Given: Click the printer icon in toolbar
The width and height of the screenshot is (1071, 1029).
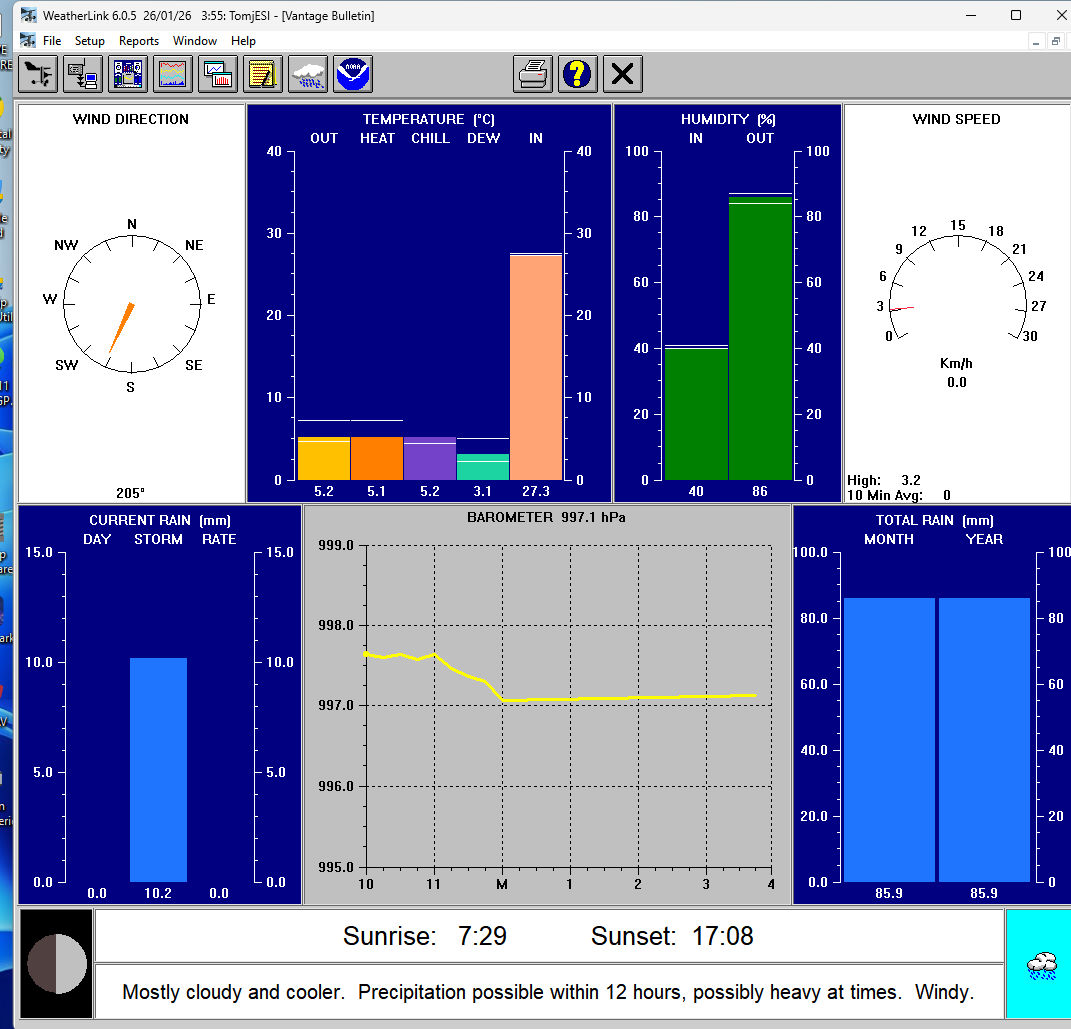Looking at the screenshot, I should 533,74.
